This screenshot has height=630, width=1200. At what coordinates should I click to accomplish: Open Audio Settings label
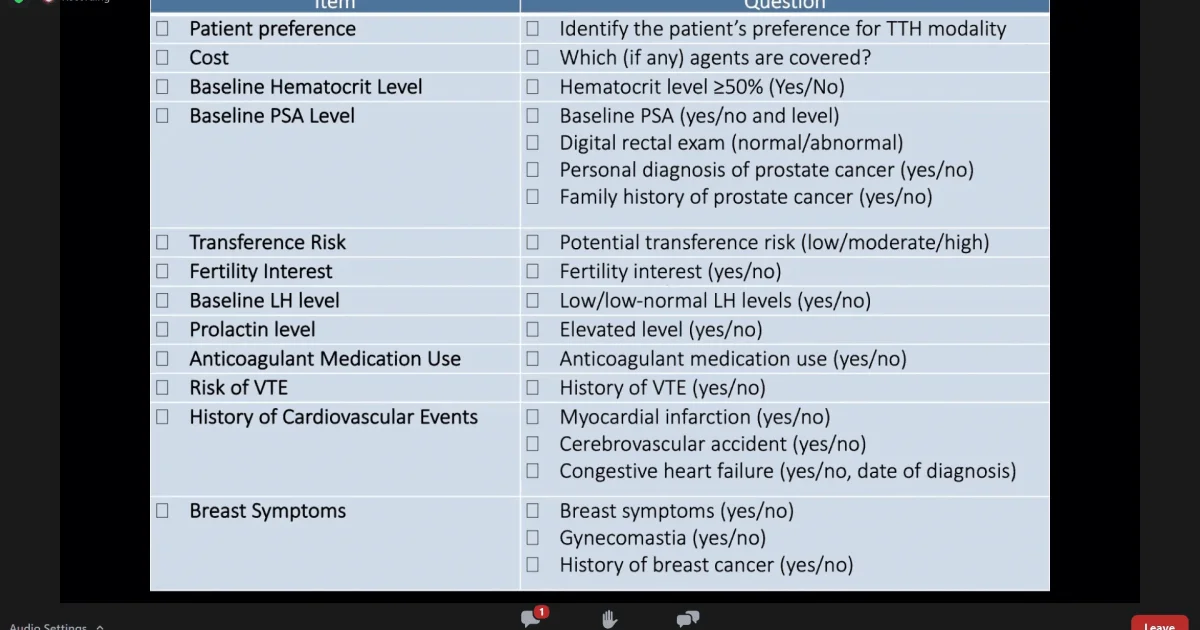click(48, 627)
